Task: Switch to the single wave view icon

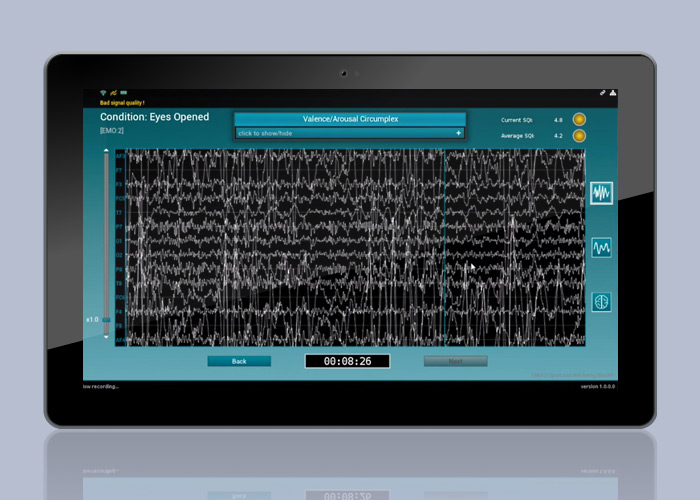Action: (x=602, y=246)
